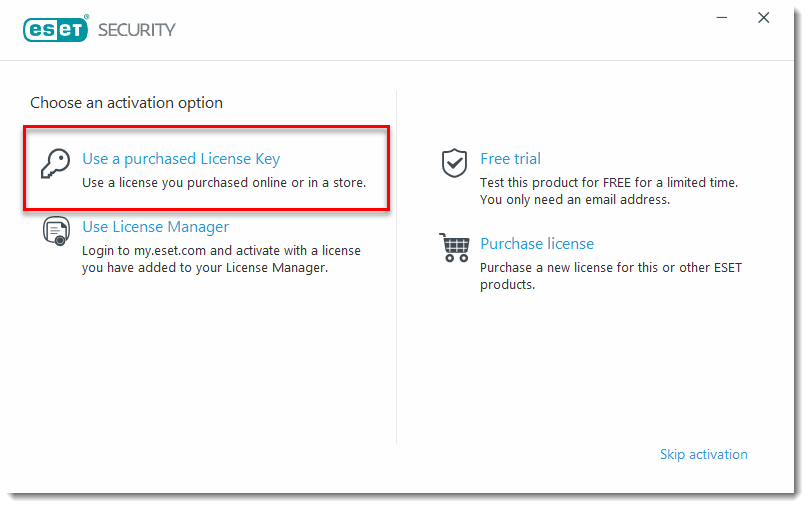Start the Free trial option
This screenshot has height=508, width=809.
pos(510,159)
